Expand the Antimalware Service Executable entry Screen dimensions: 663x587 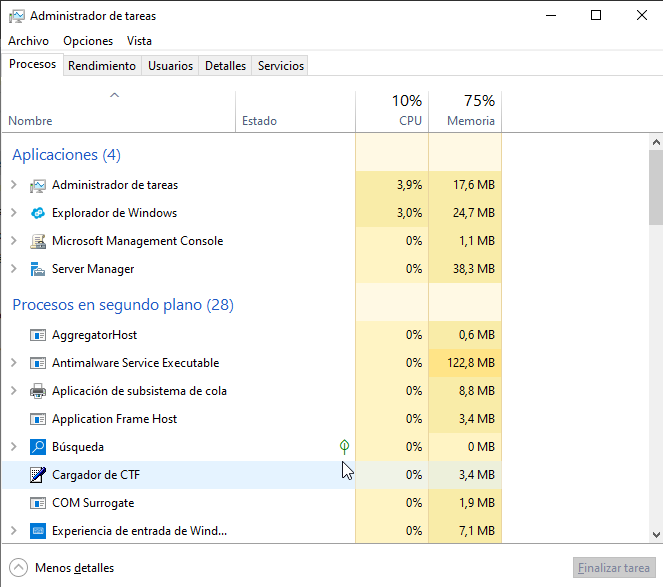(14, 363)
